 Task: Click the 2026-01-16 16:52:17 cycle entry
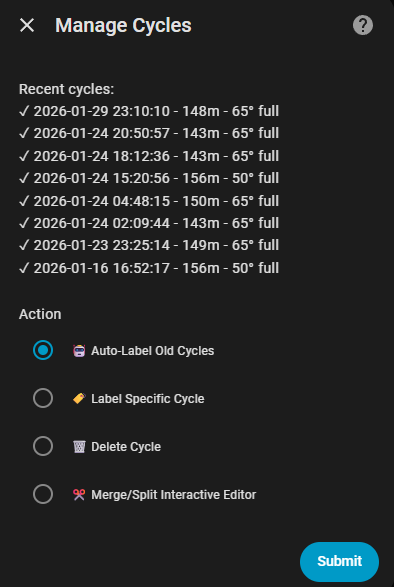(x=149, y=268)
